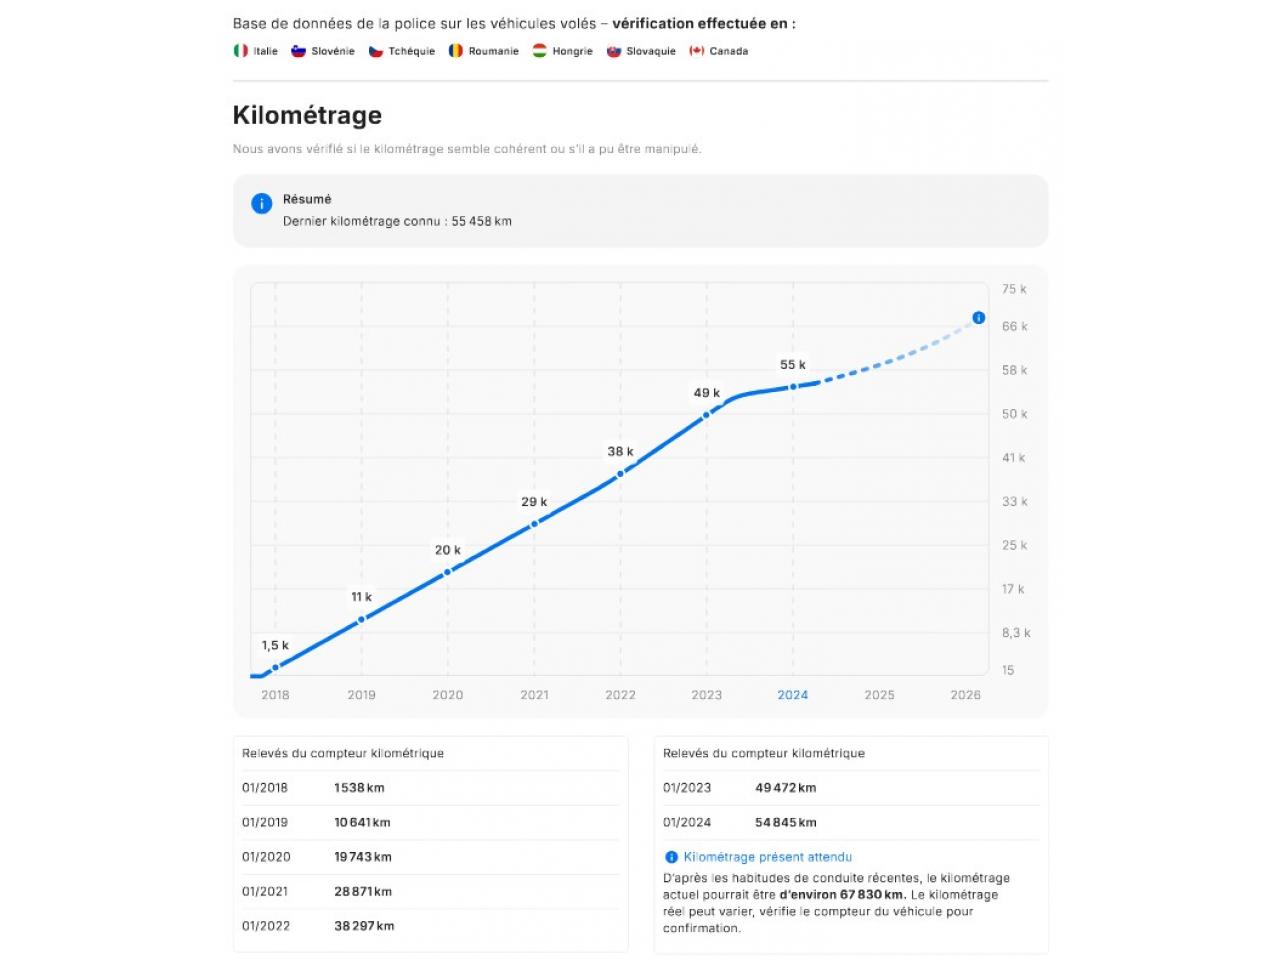The height and width of the screenshot is (960, 1280).
Task: Click the Kilométrage présent attendu link
Action: tap(767, 857)
